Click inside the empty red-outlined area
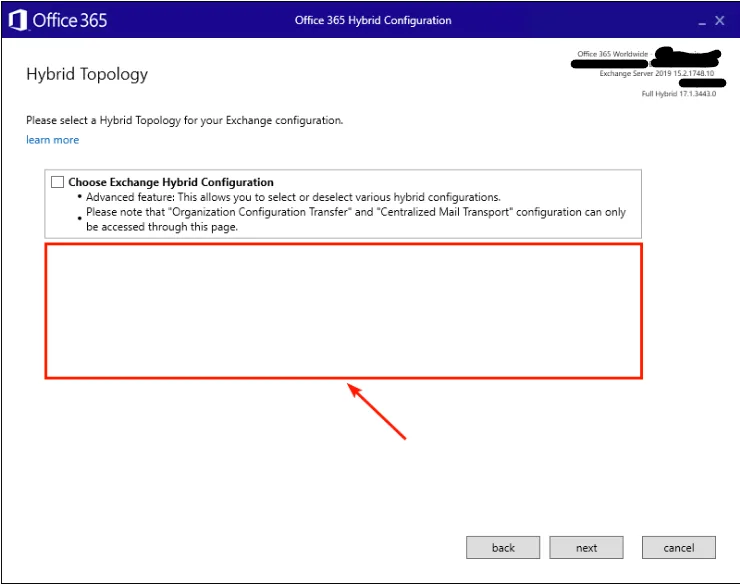 tap(343, 310)
